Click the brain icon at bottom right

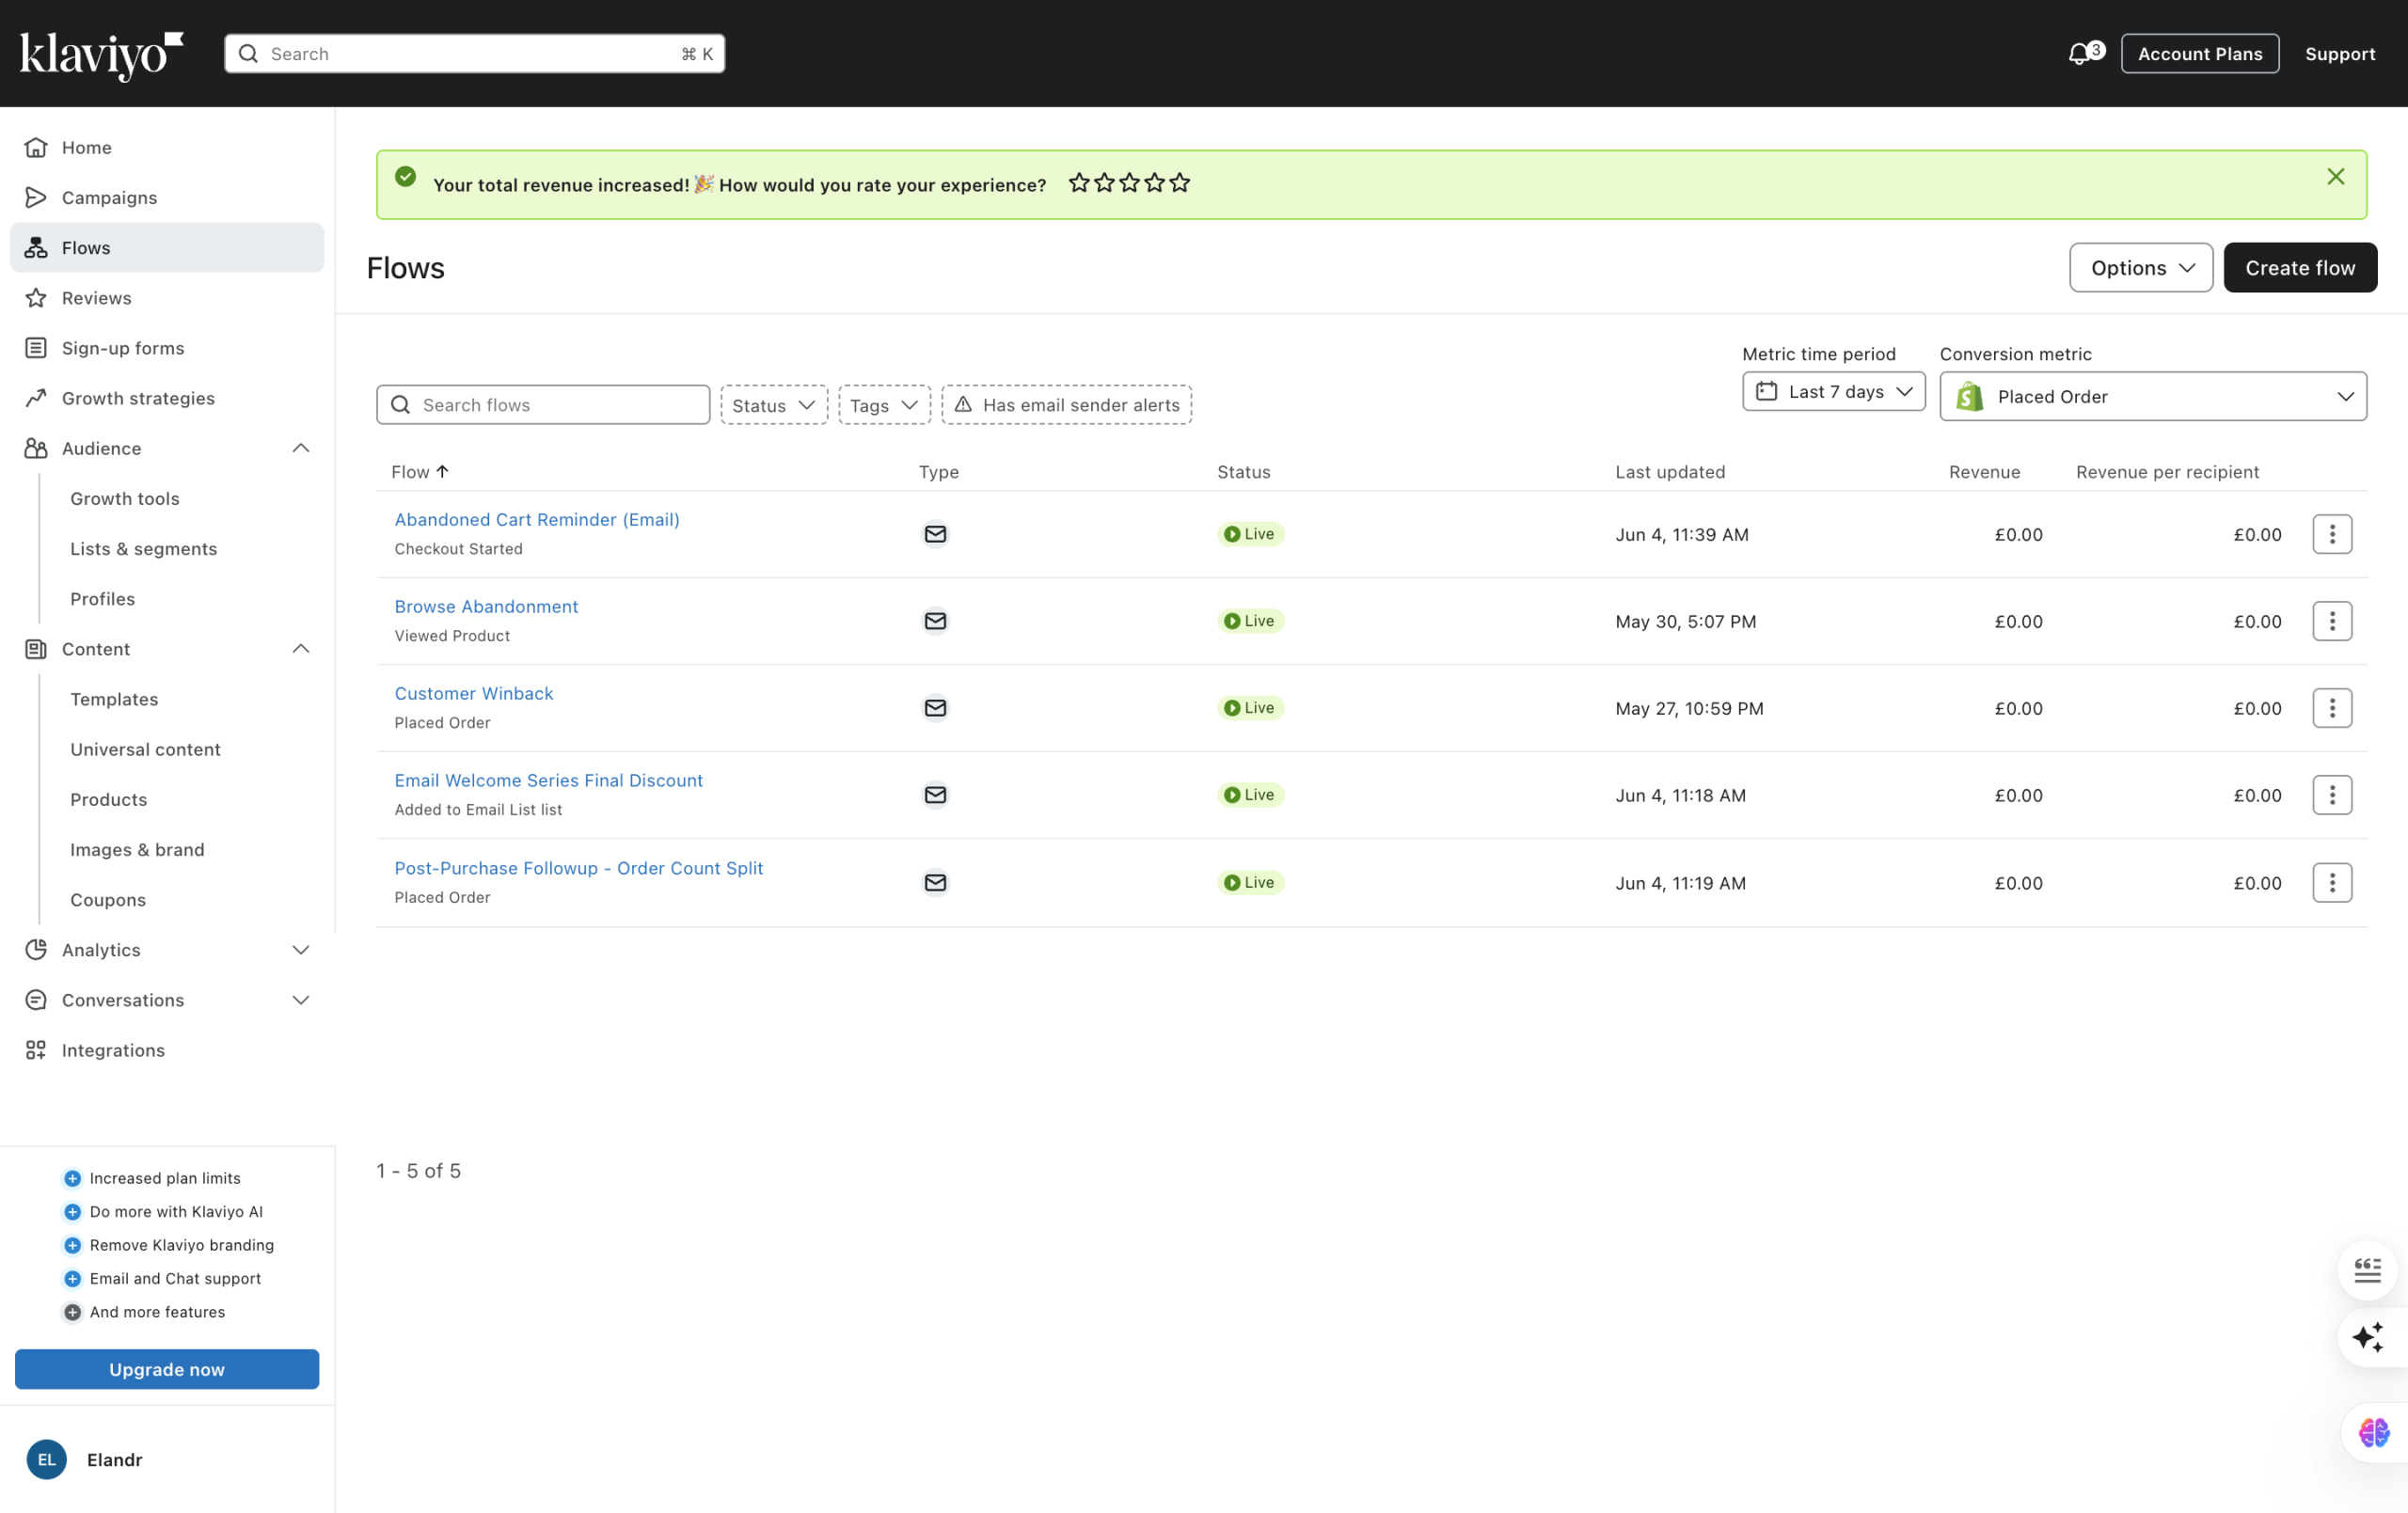click(x=2372, y=1432)
